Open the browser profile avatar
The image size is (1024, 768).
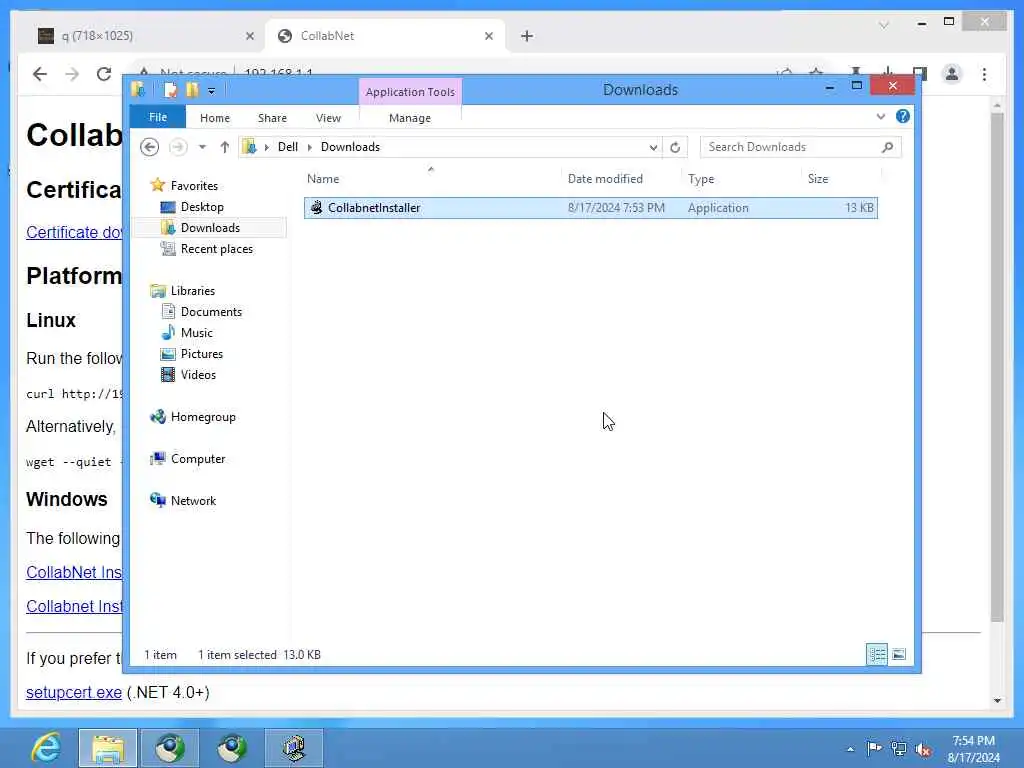[x=952, y=74]
